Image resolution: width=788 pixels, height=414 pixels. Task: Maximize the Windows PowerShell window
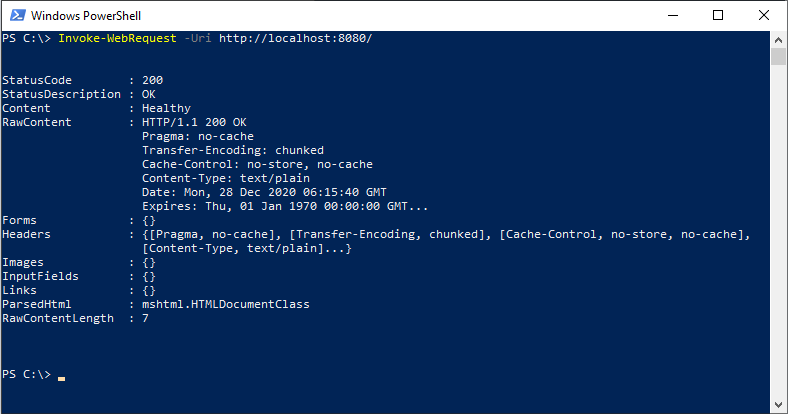tap(718, 16)
